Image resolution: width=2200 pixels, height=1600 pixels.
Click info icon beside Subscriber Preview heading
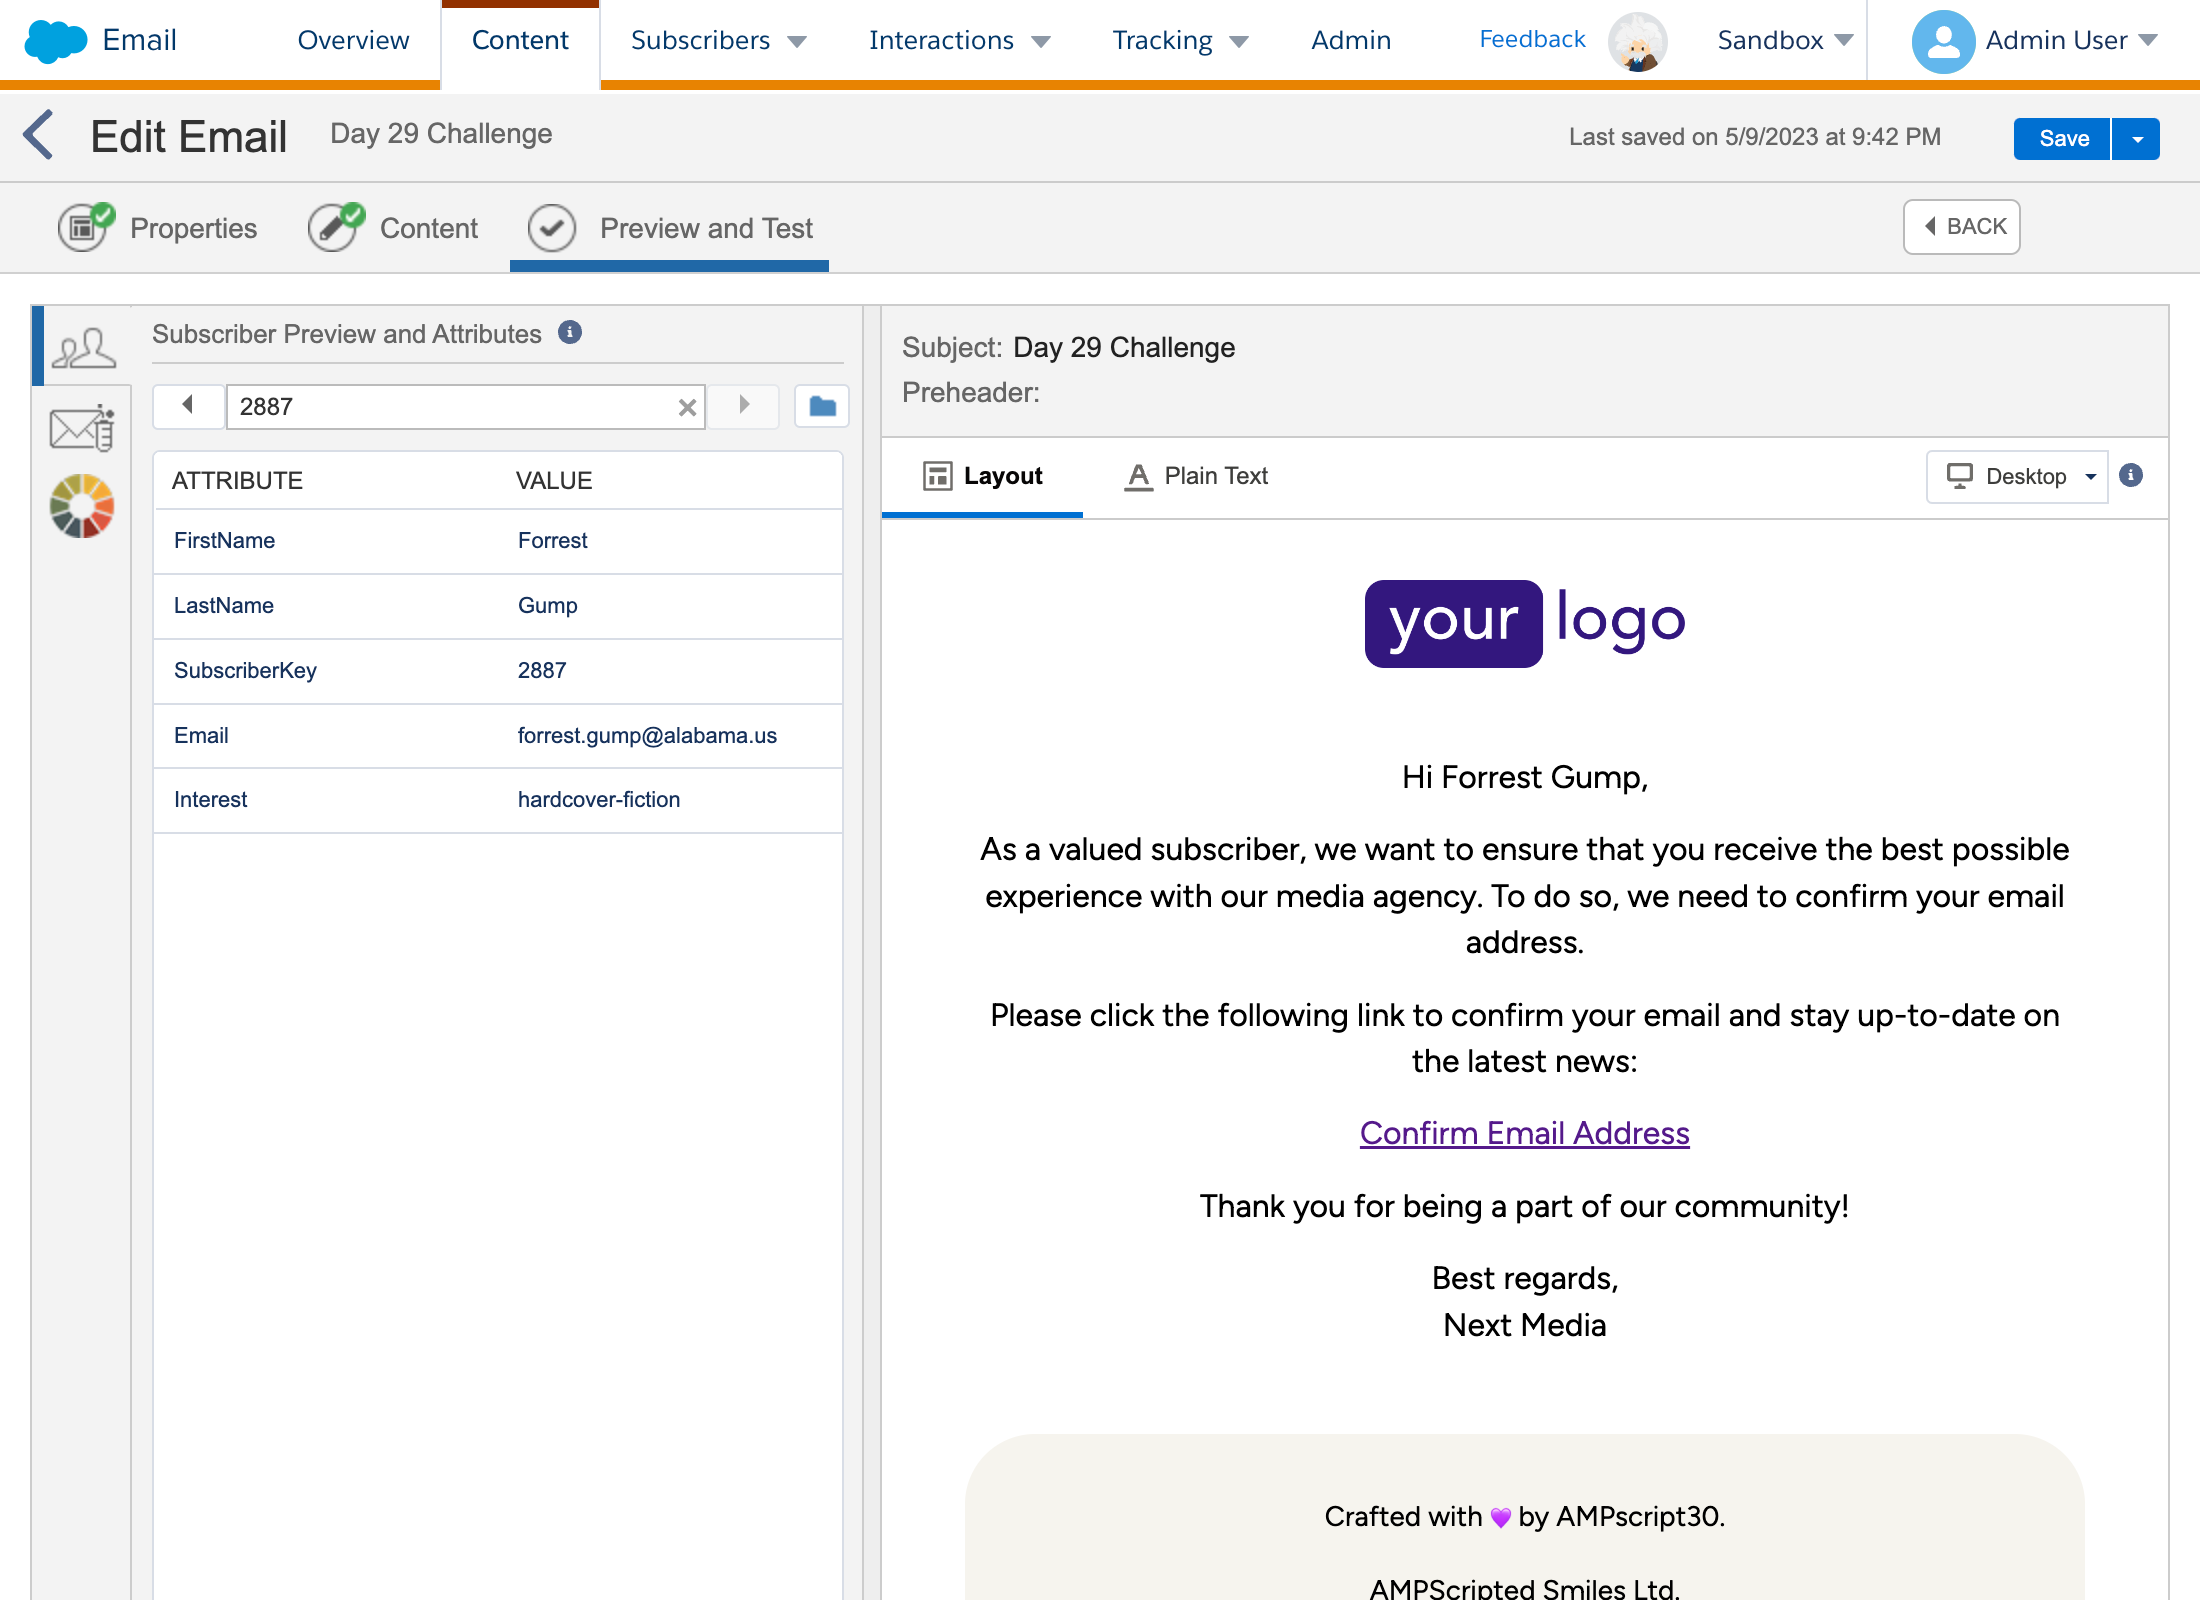(570, 332)
